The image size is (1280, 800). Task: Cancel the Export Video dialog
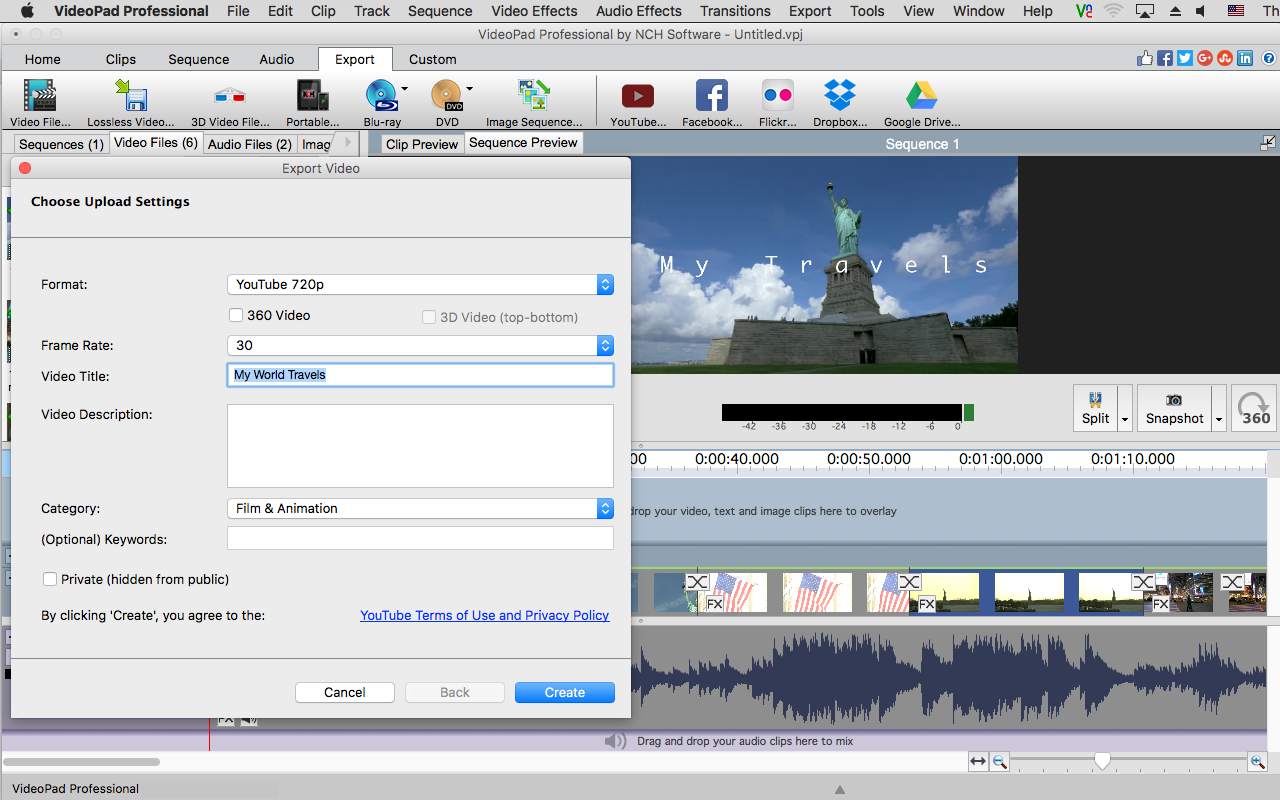coord(345,692)
